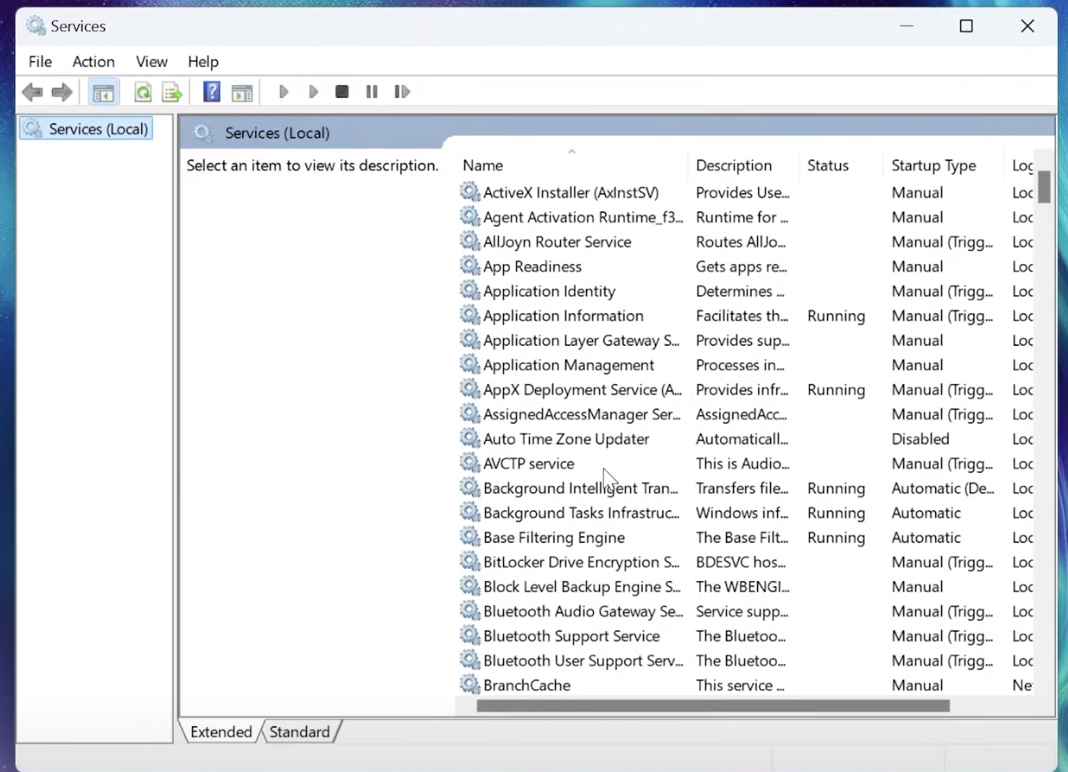1068x772 pixels.
Task: Click 'This is Audio...' description cell
Action: [742, 463]
